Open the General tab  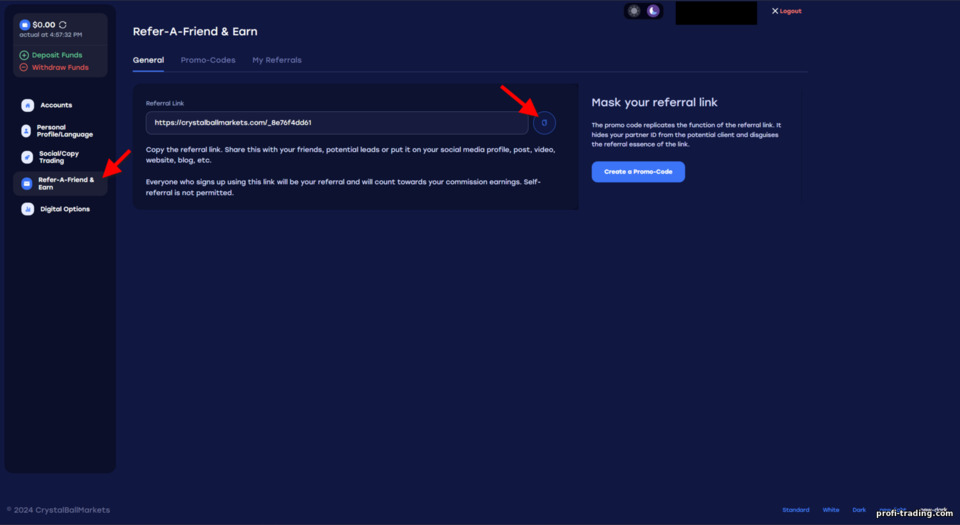148,60
